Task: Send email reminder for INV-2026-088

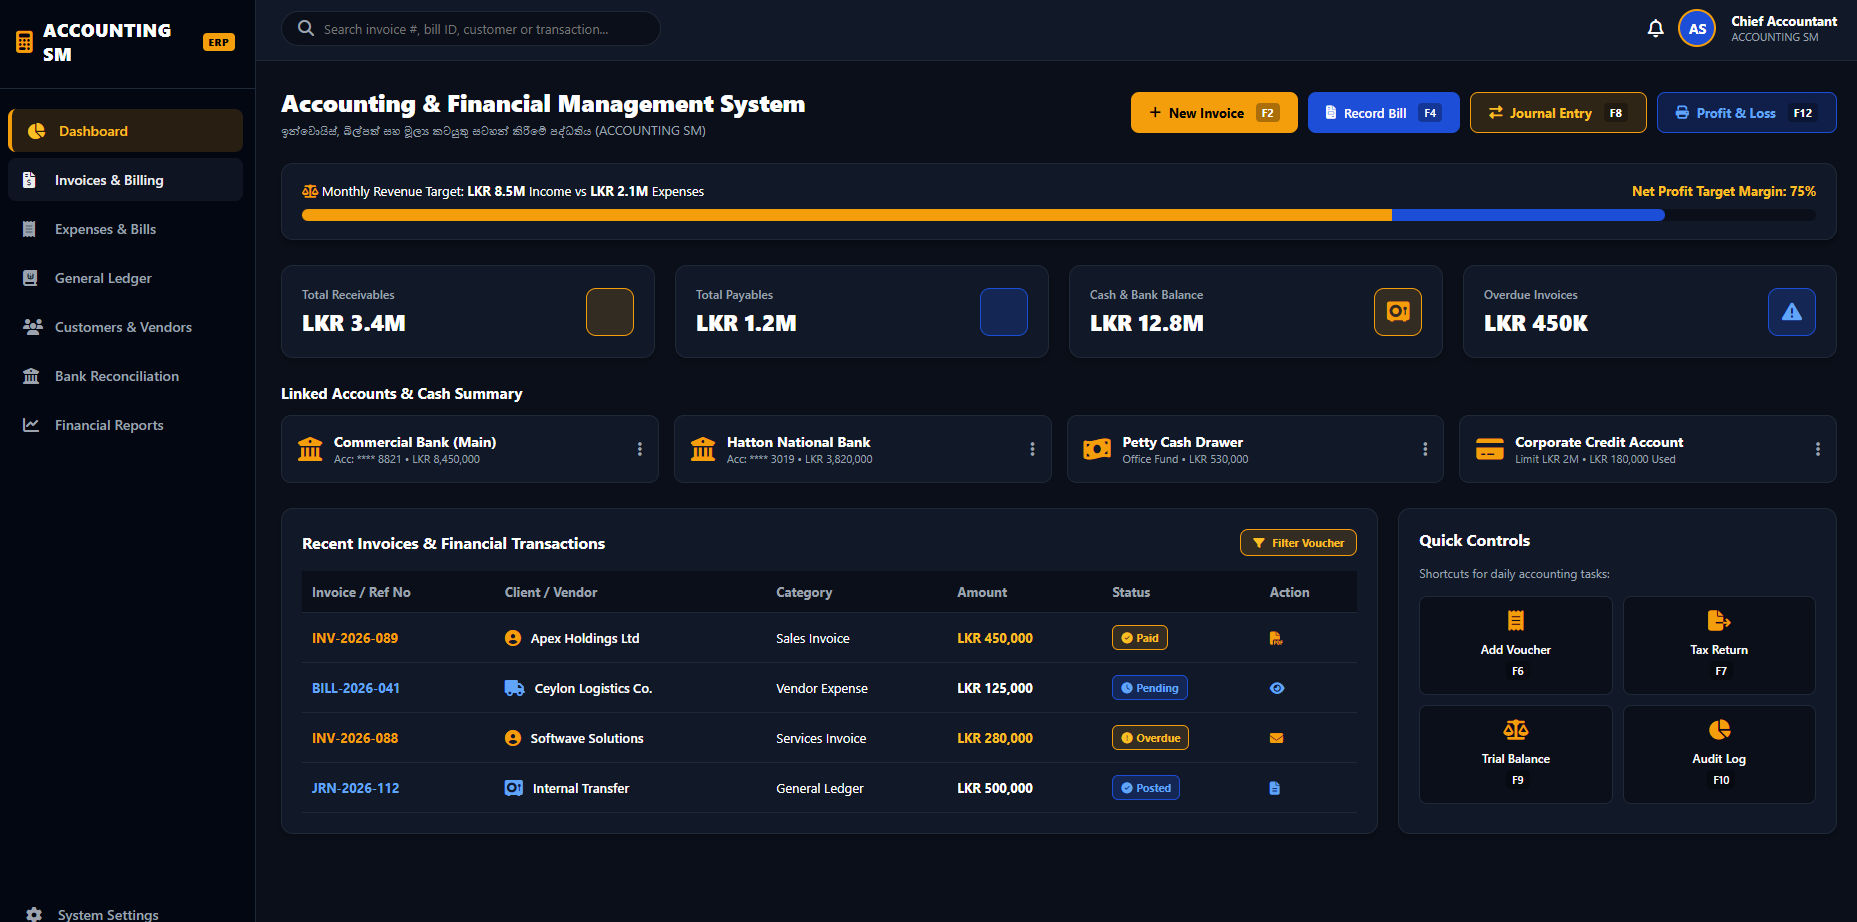Action: coord(1276,738)
